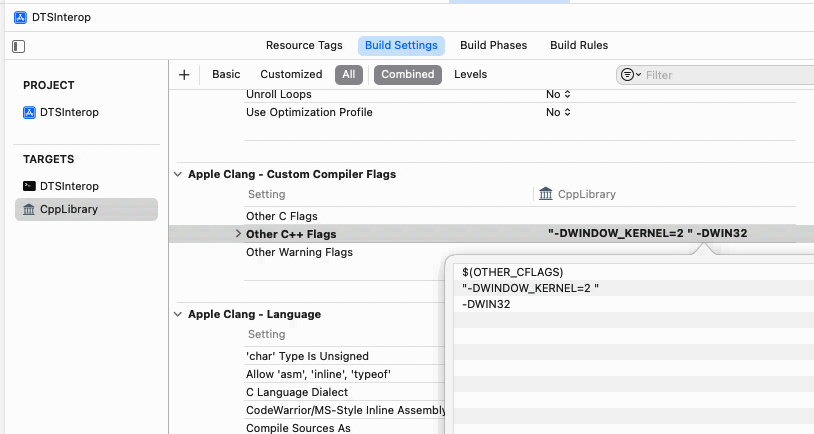
Task: Click the Setting column header under Custom Compiler Flags
Action: pos(266,194)
